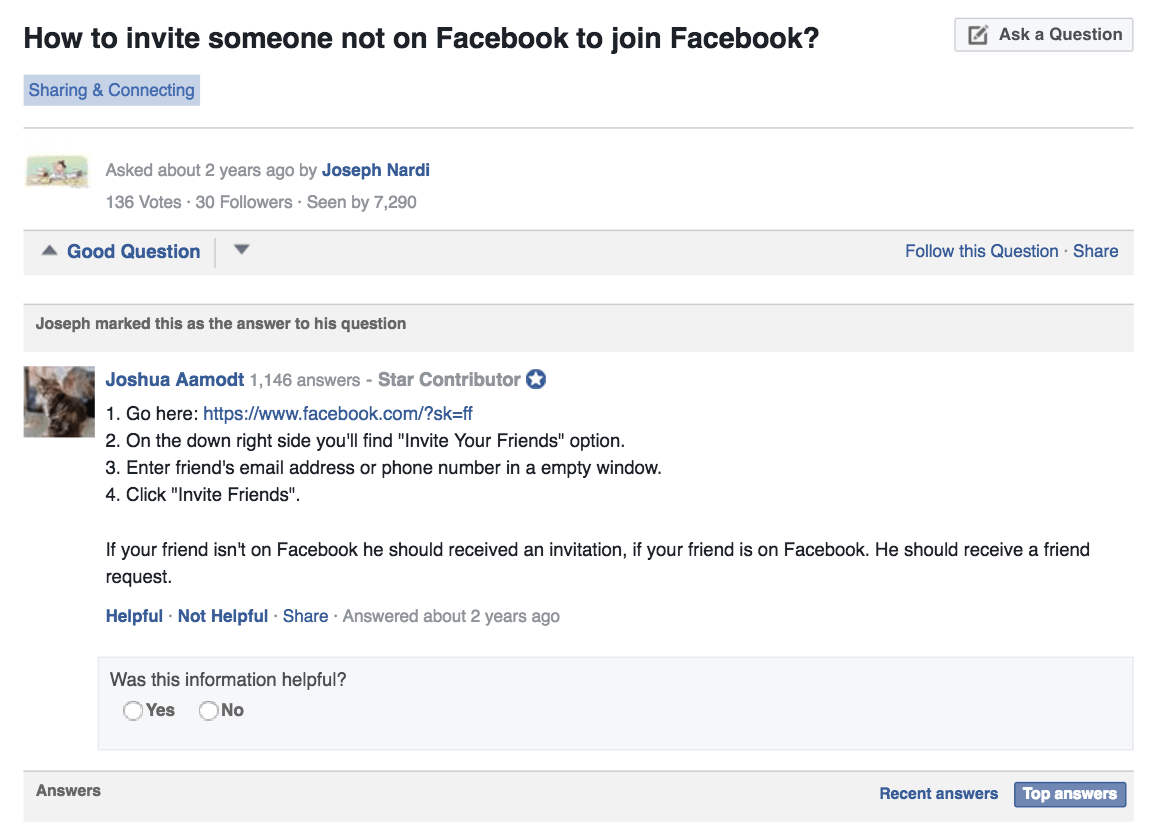Switch to the Top answers tab
This screenshot has width=1155, height=835.
coord(1070,794)
